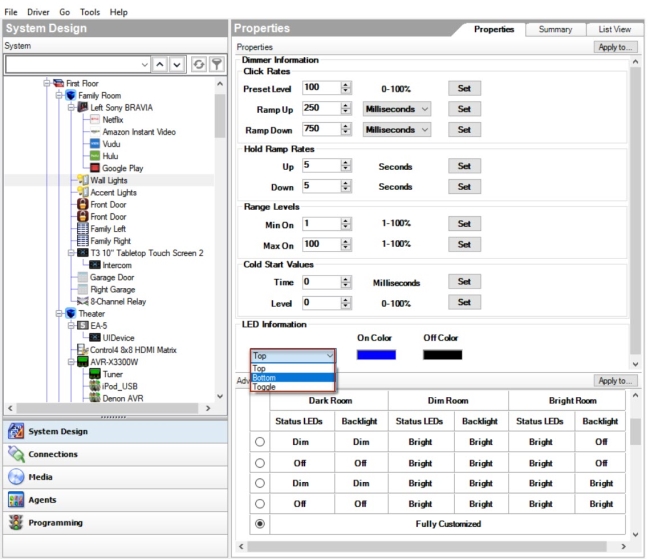
Task: Pick the blue On Color swatch
Action: 376,355
